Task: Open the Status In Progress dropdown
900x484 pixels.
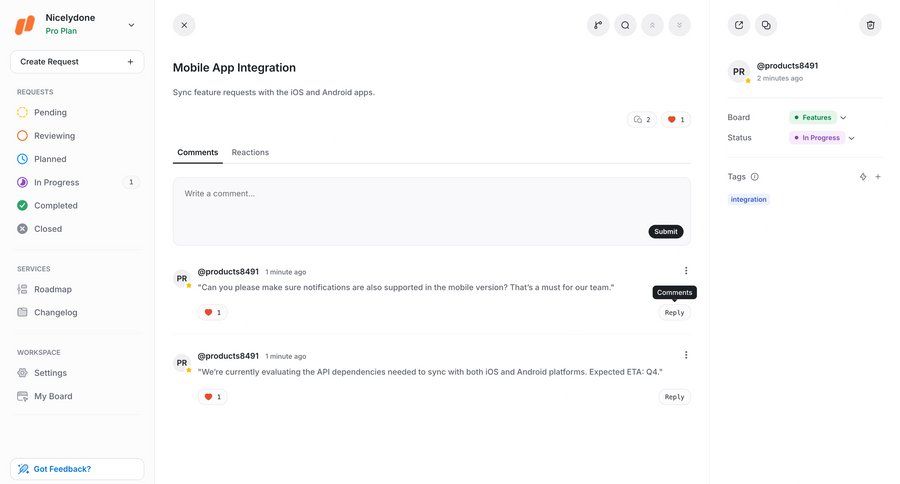Action: [823, 138]
